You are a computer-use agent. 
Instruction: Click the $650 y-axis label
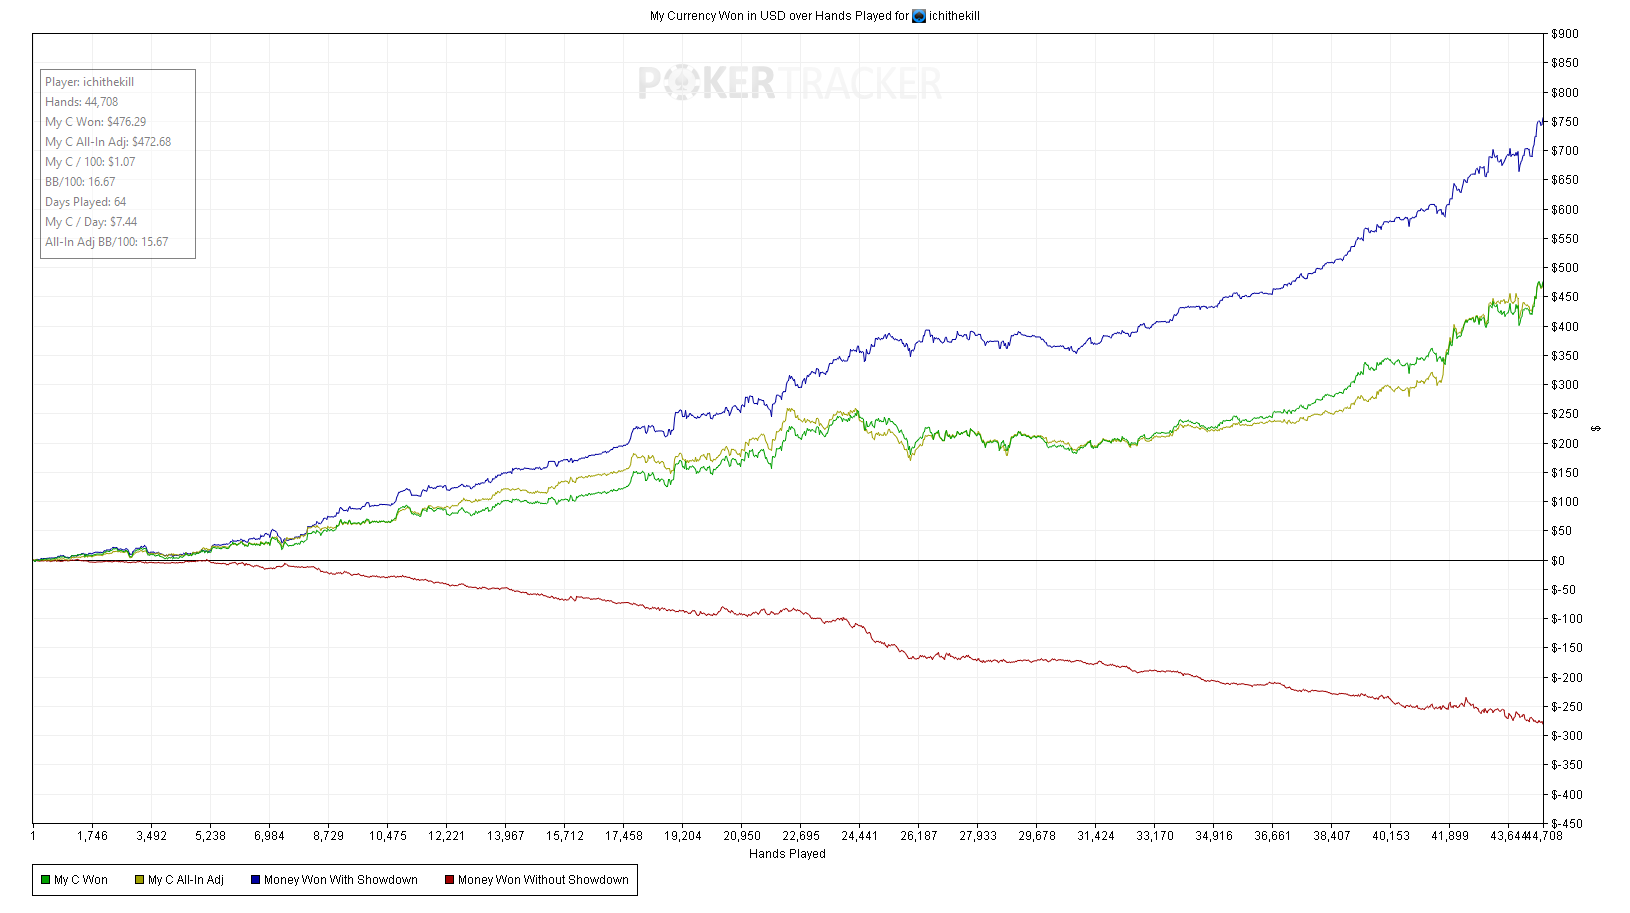tap(1565, 180)
